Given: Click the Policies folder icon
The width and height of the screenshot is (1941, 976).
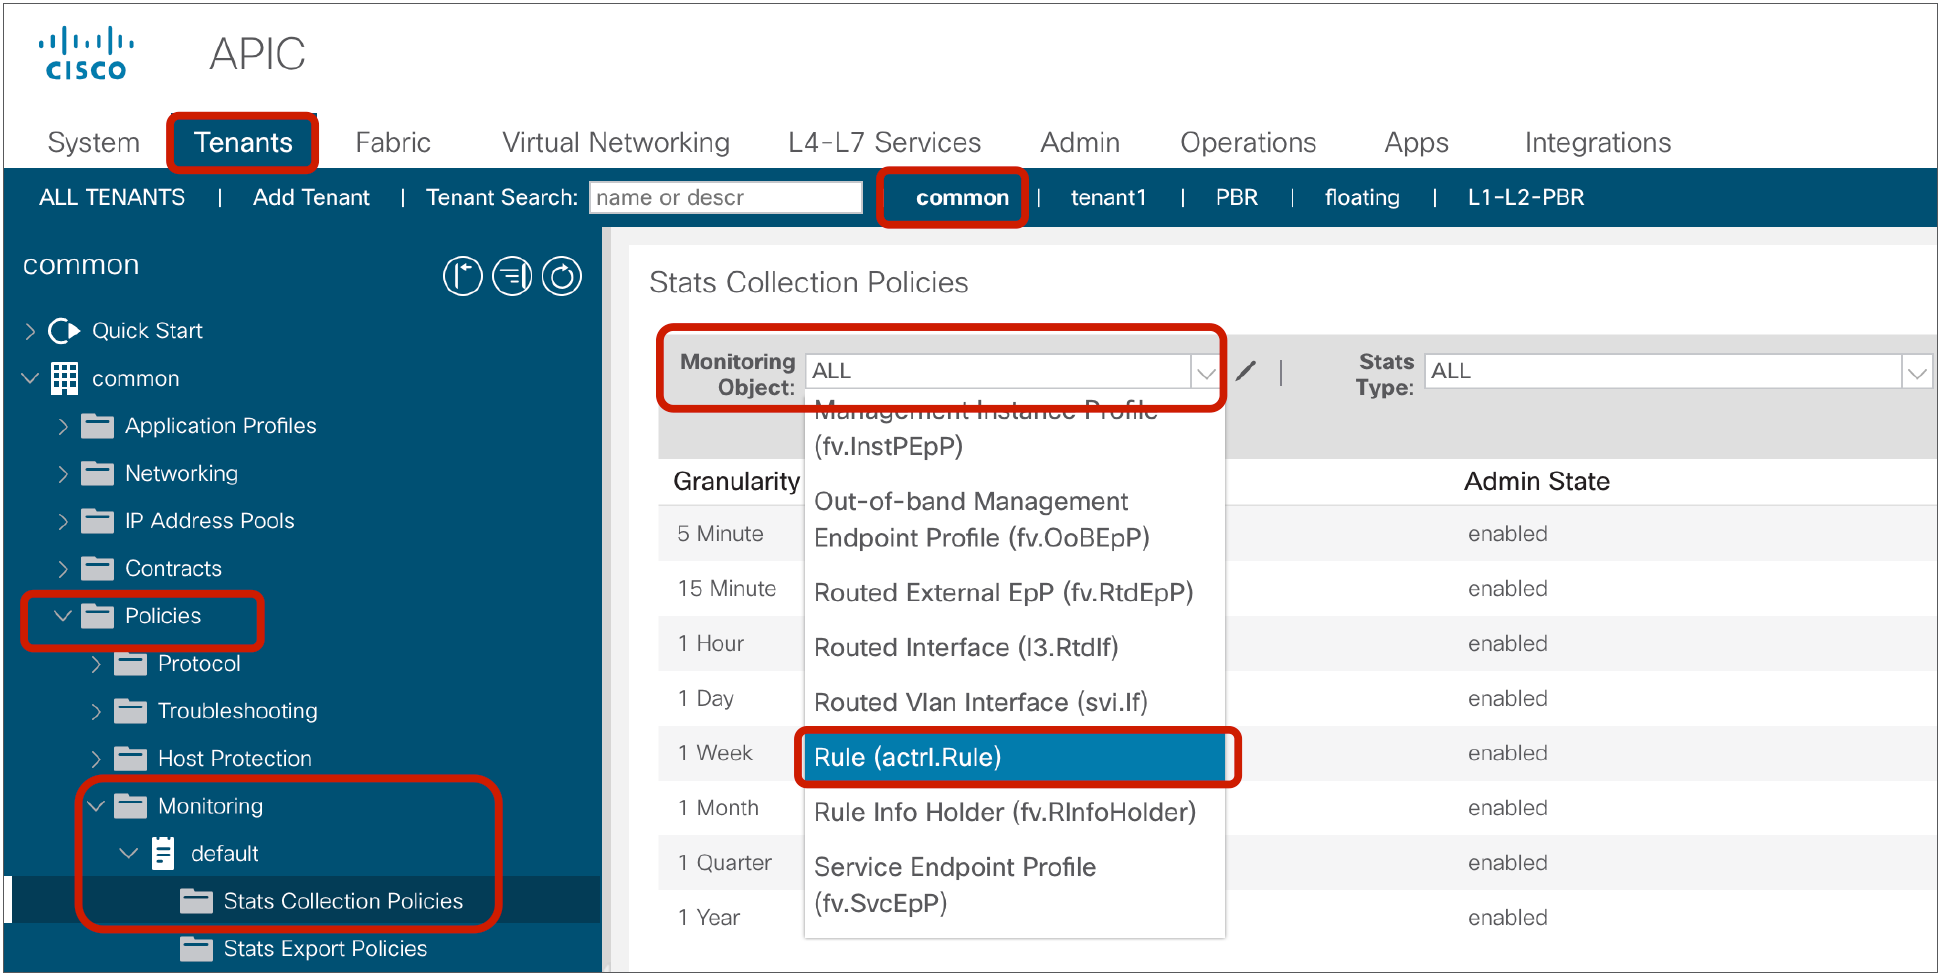Looking at the screenshot, I should pyautogui.click(x=97, y=616).
